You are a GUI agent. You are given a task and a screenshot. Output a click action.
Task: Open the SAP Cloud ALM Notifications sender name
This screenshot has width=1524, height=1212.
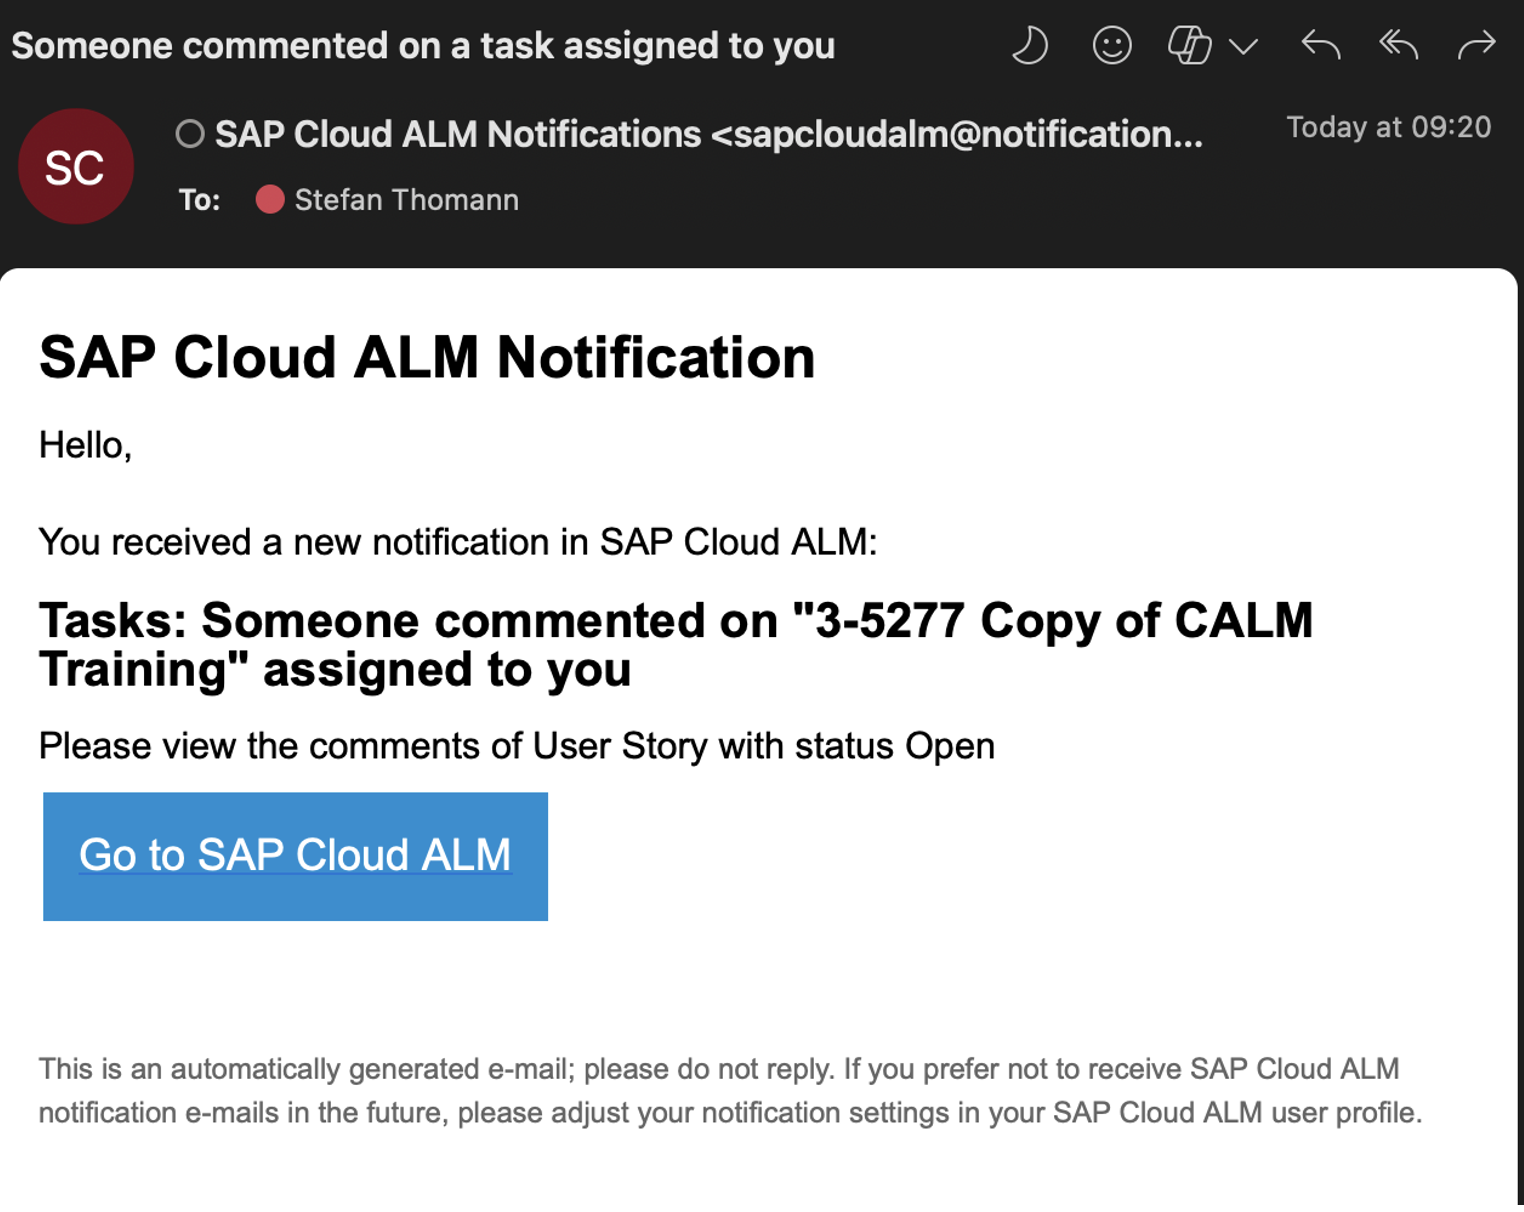pos(458,134)
